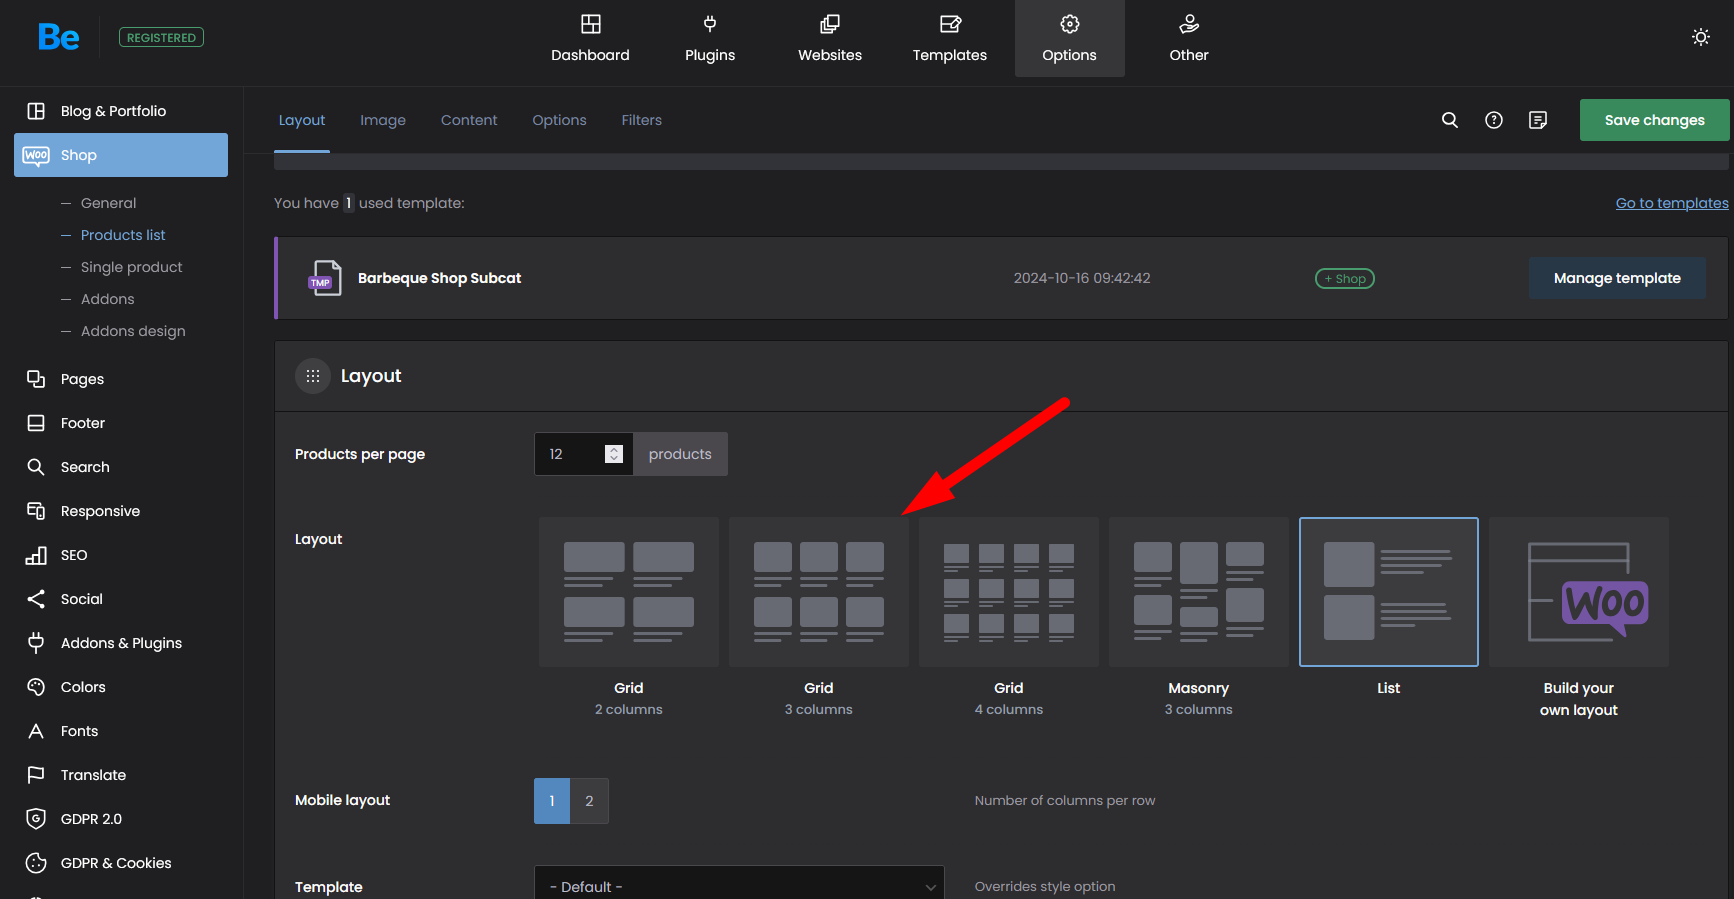The height and width of the screenshot is (899, 1734).
Task: Open the Templates section
Action: click(950, 39)
